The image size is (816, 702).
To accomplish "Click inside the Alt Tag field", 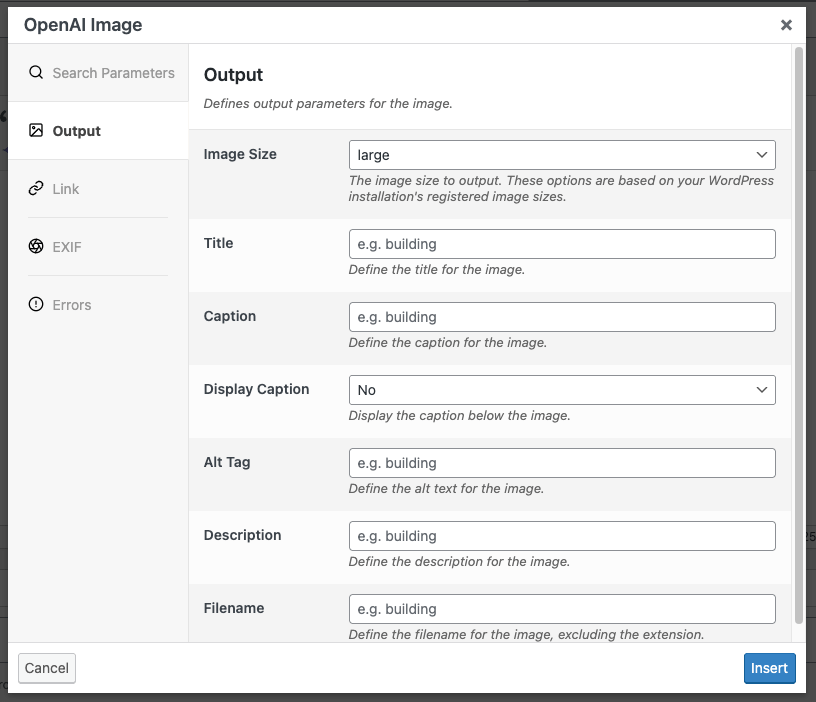I will (x=561, y=462).
